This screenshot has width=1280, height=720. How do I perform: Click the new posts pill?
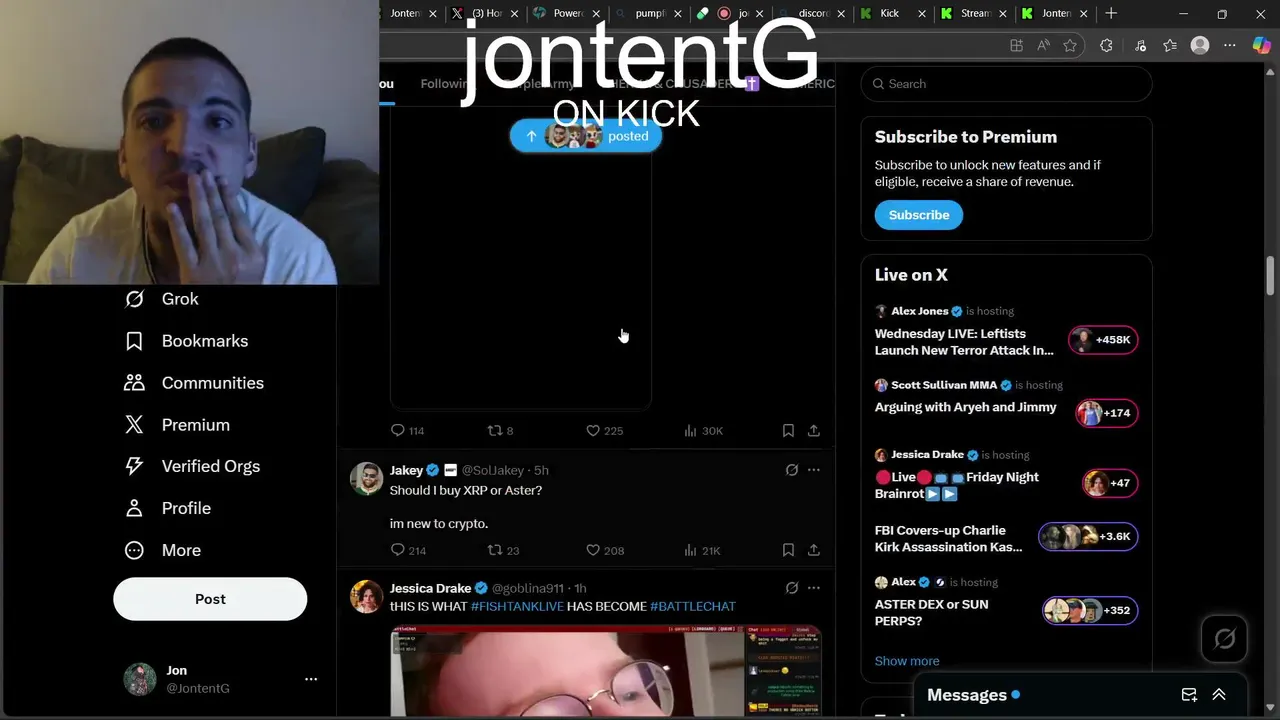pyautogui.click(x=586, y=136)
